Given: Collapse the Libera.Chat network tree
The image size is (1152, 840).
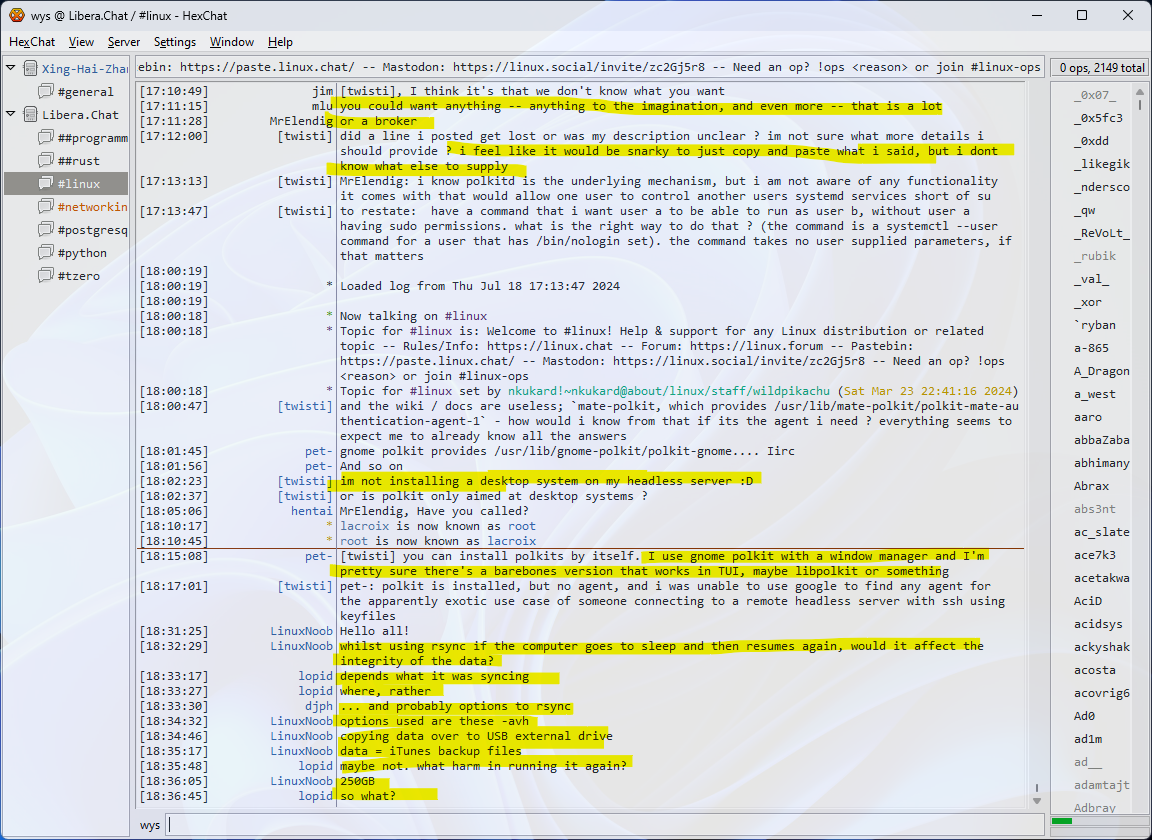Looking at the screenshot, I should pyautogui.click(x=11, y=115).
